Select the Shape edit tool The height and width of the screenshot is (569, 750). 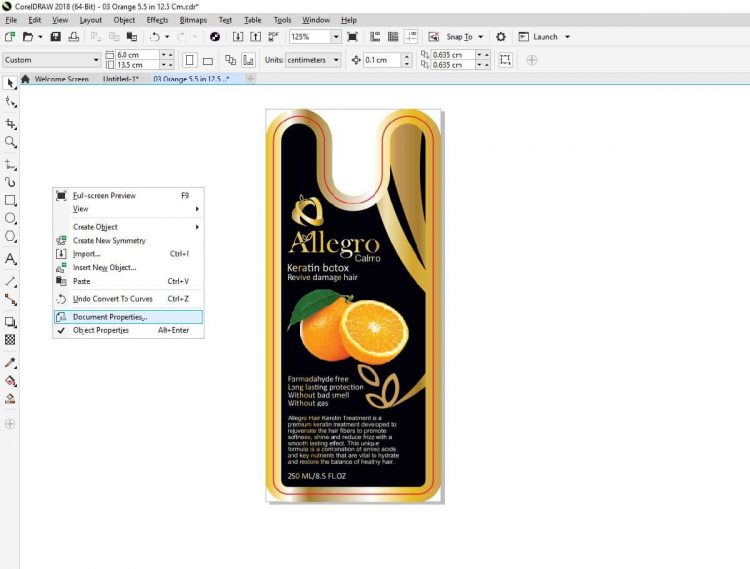click(10, 102)
